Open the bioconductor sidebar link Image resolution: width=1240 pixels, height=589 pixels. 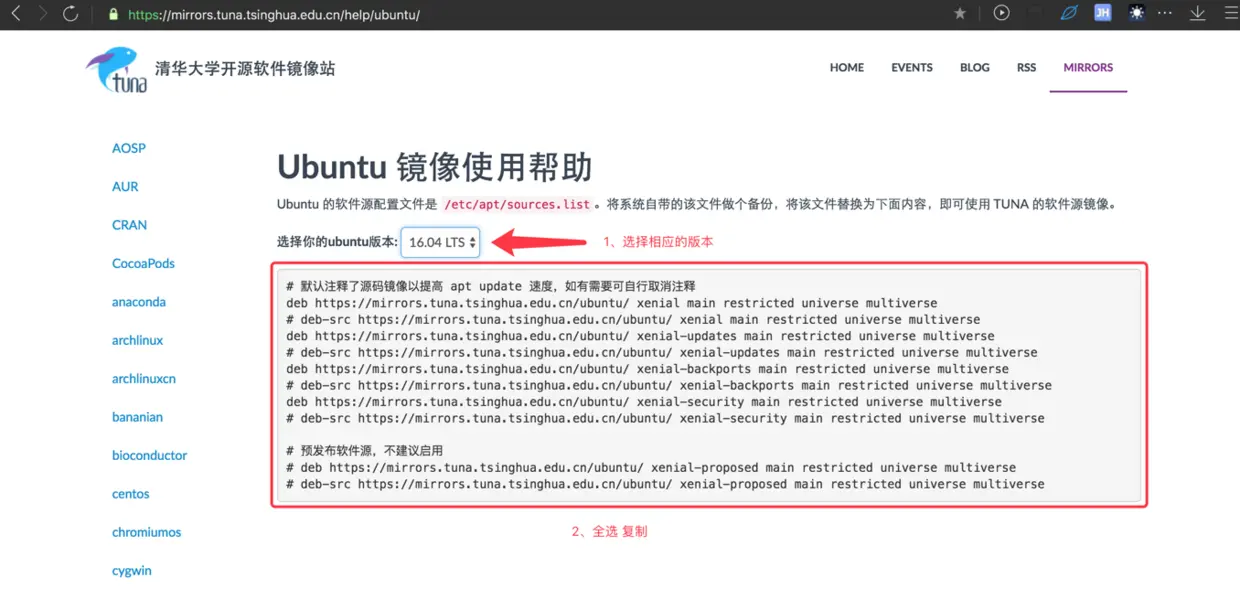(149, 456)
